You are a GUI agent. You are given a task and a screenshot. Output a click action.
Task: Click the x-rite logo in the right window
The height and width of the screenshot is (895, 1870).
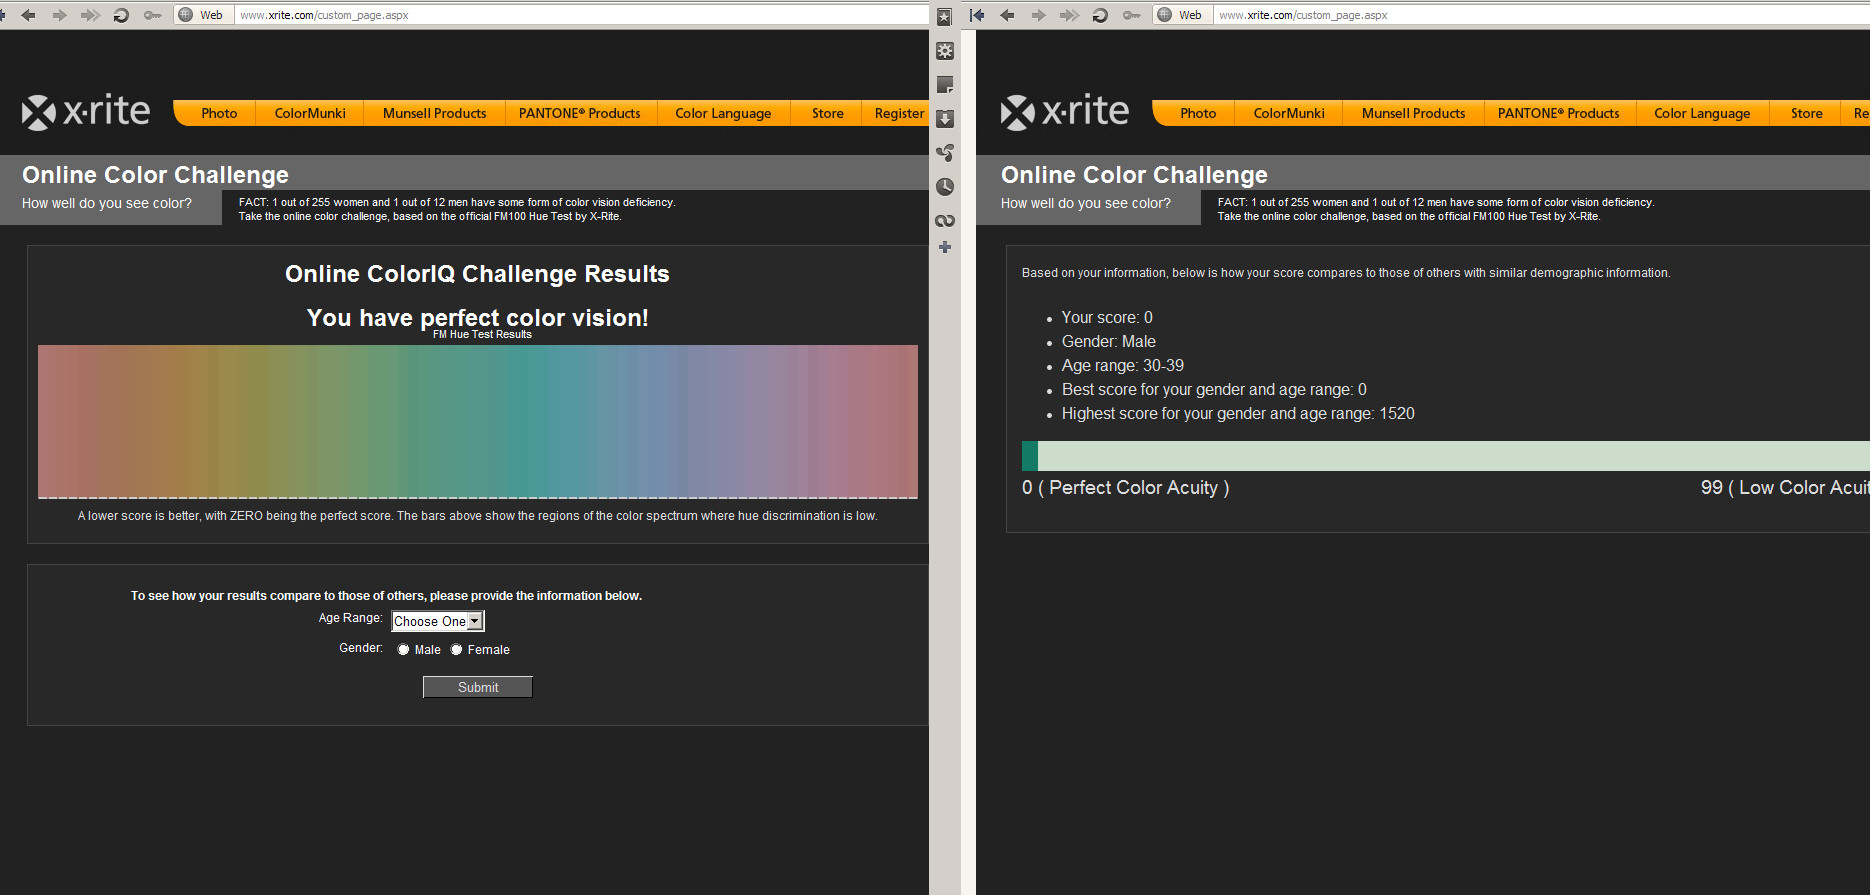point(1064,112)
